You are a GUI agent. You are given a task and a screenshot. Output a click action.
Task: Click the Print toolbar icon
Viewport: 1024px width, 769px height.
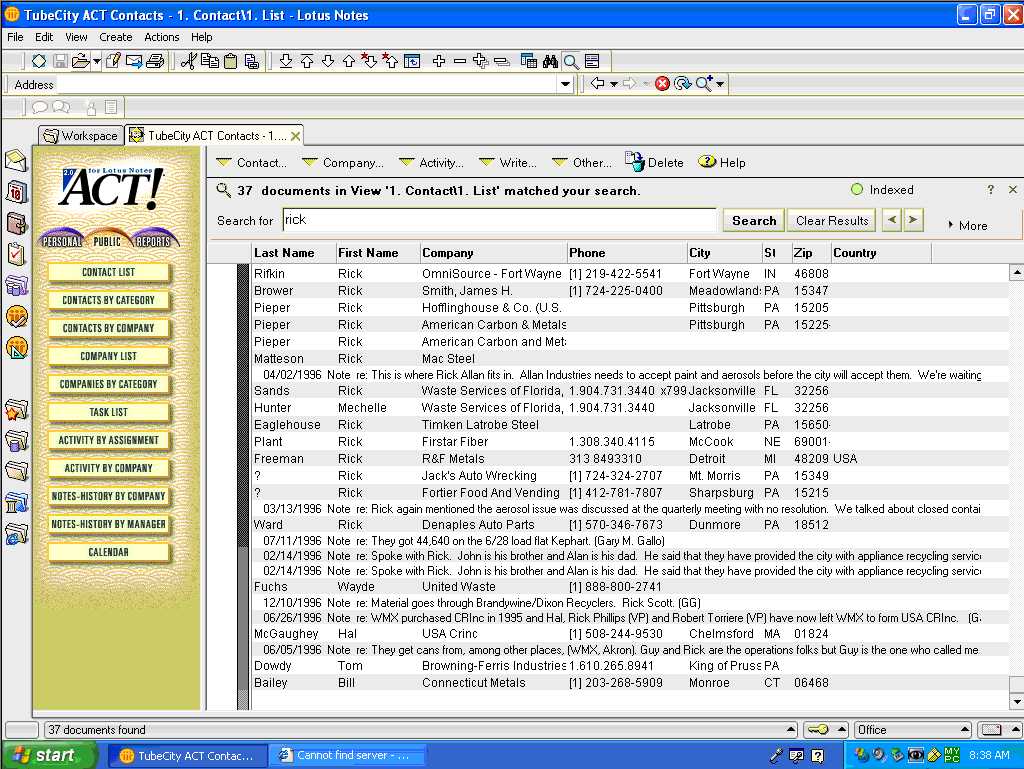(155, 61)
